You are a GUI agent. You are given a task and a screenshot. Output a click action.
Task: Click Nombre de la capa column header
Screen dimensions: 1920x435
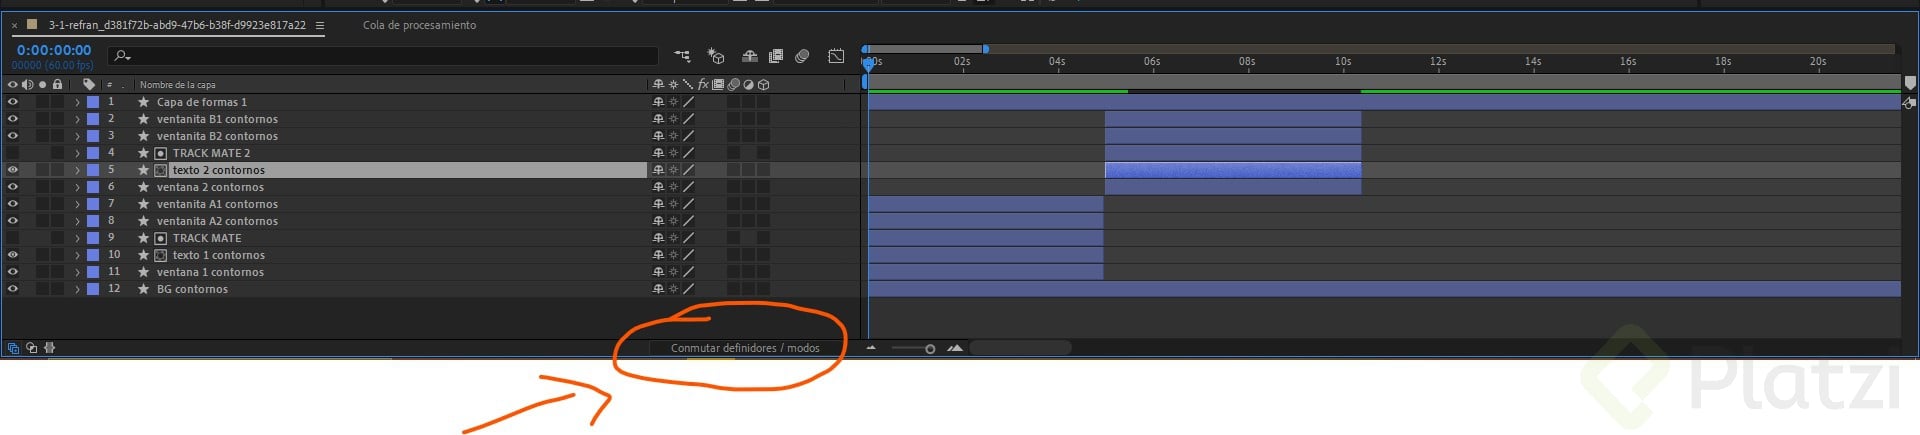click(177, 85)
